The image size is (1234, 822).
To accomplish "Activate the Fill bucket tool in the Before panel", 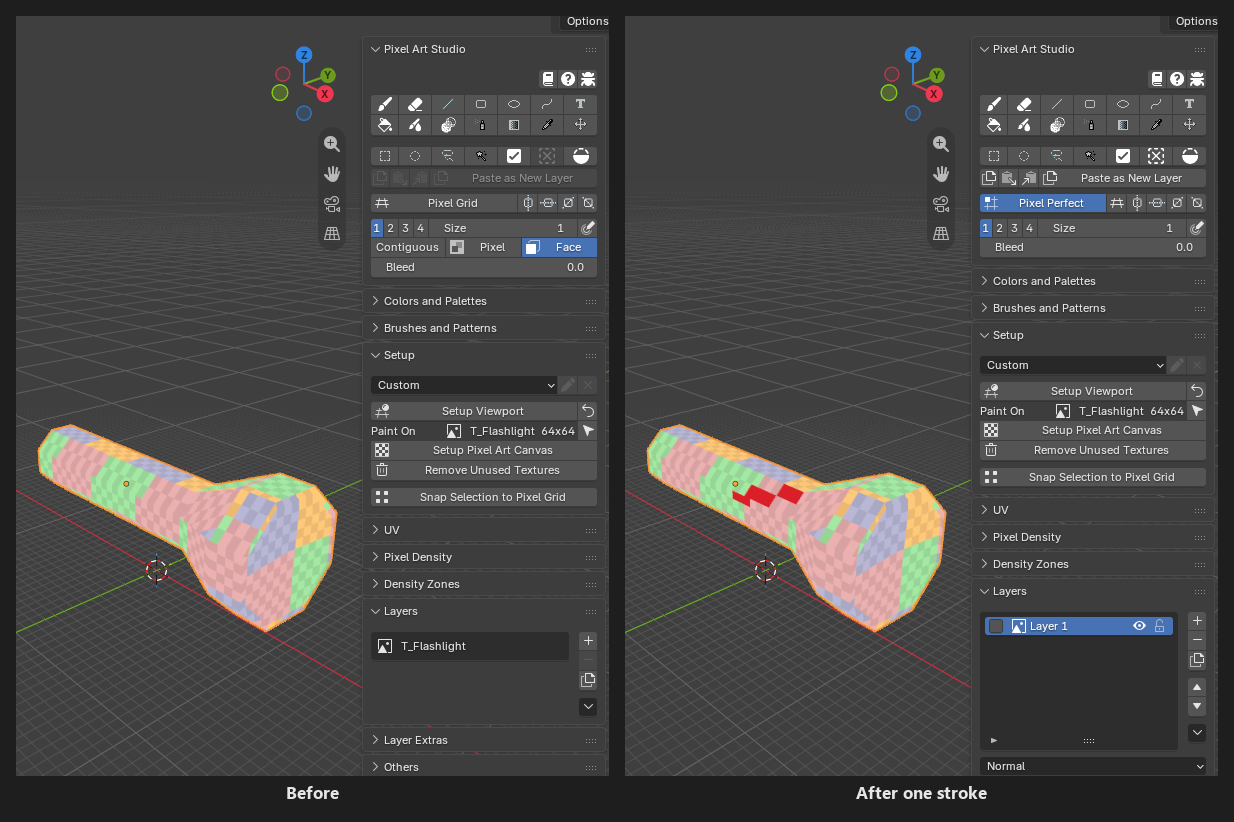I will pos(385,125).
